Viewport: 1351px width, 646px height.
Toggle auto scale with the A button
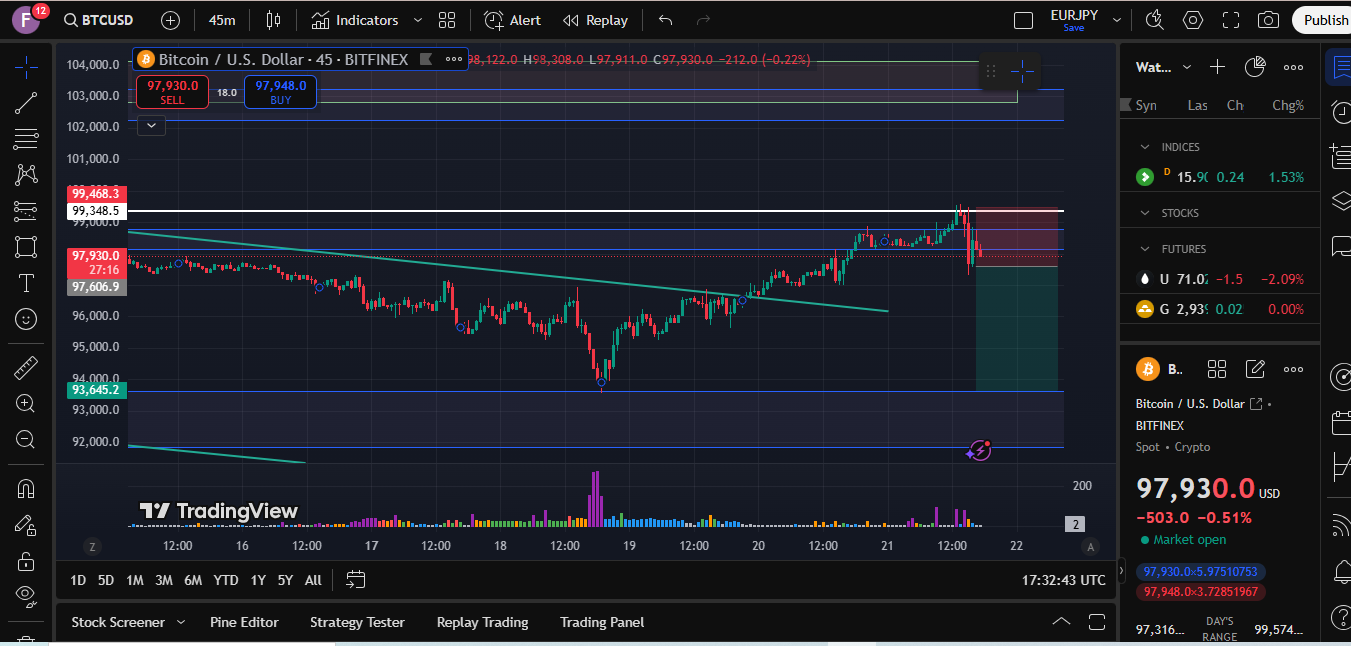point(1091,546)
